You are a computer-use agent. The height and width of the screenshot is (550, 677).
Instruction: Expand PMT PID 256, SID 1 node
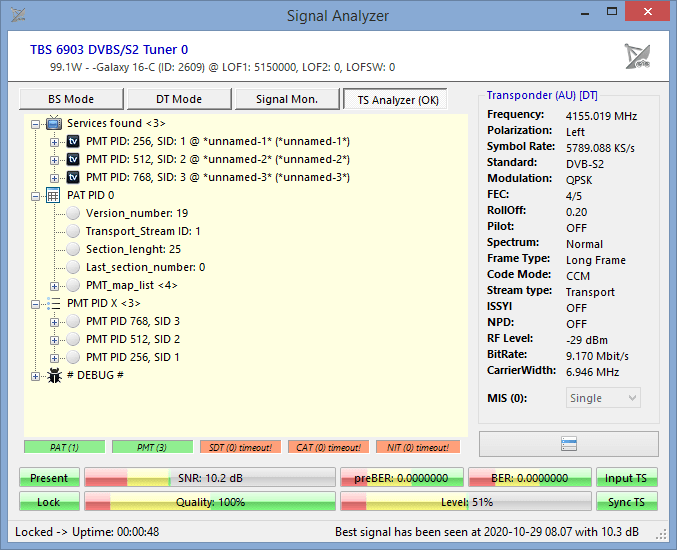[x=54, y=358]
